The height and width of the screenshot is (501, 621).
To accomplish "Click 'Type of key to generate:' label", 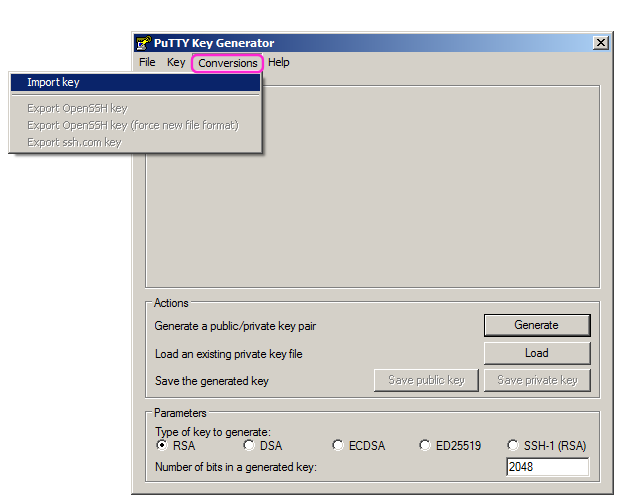I will click(213, 432).
